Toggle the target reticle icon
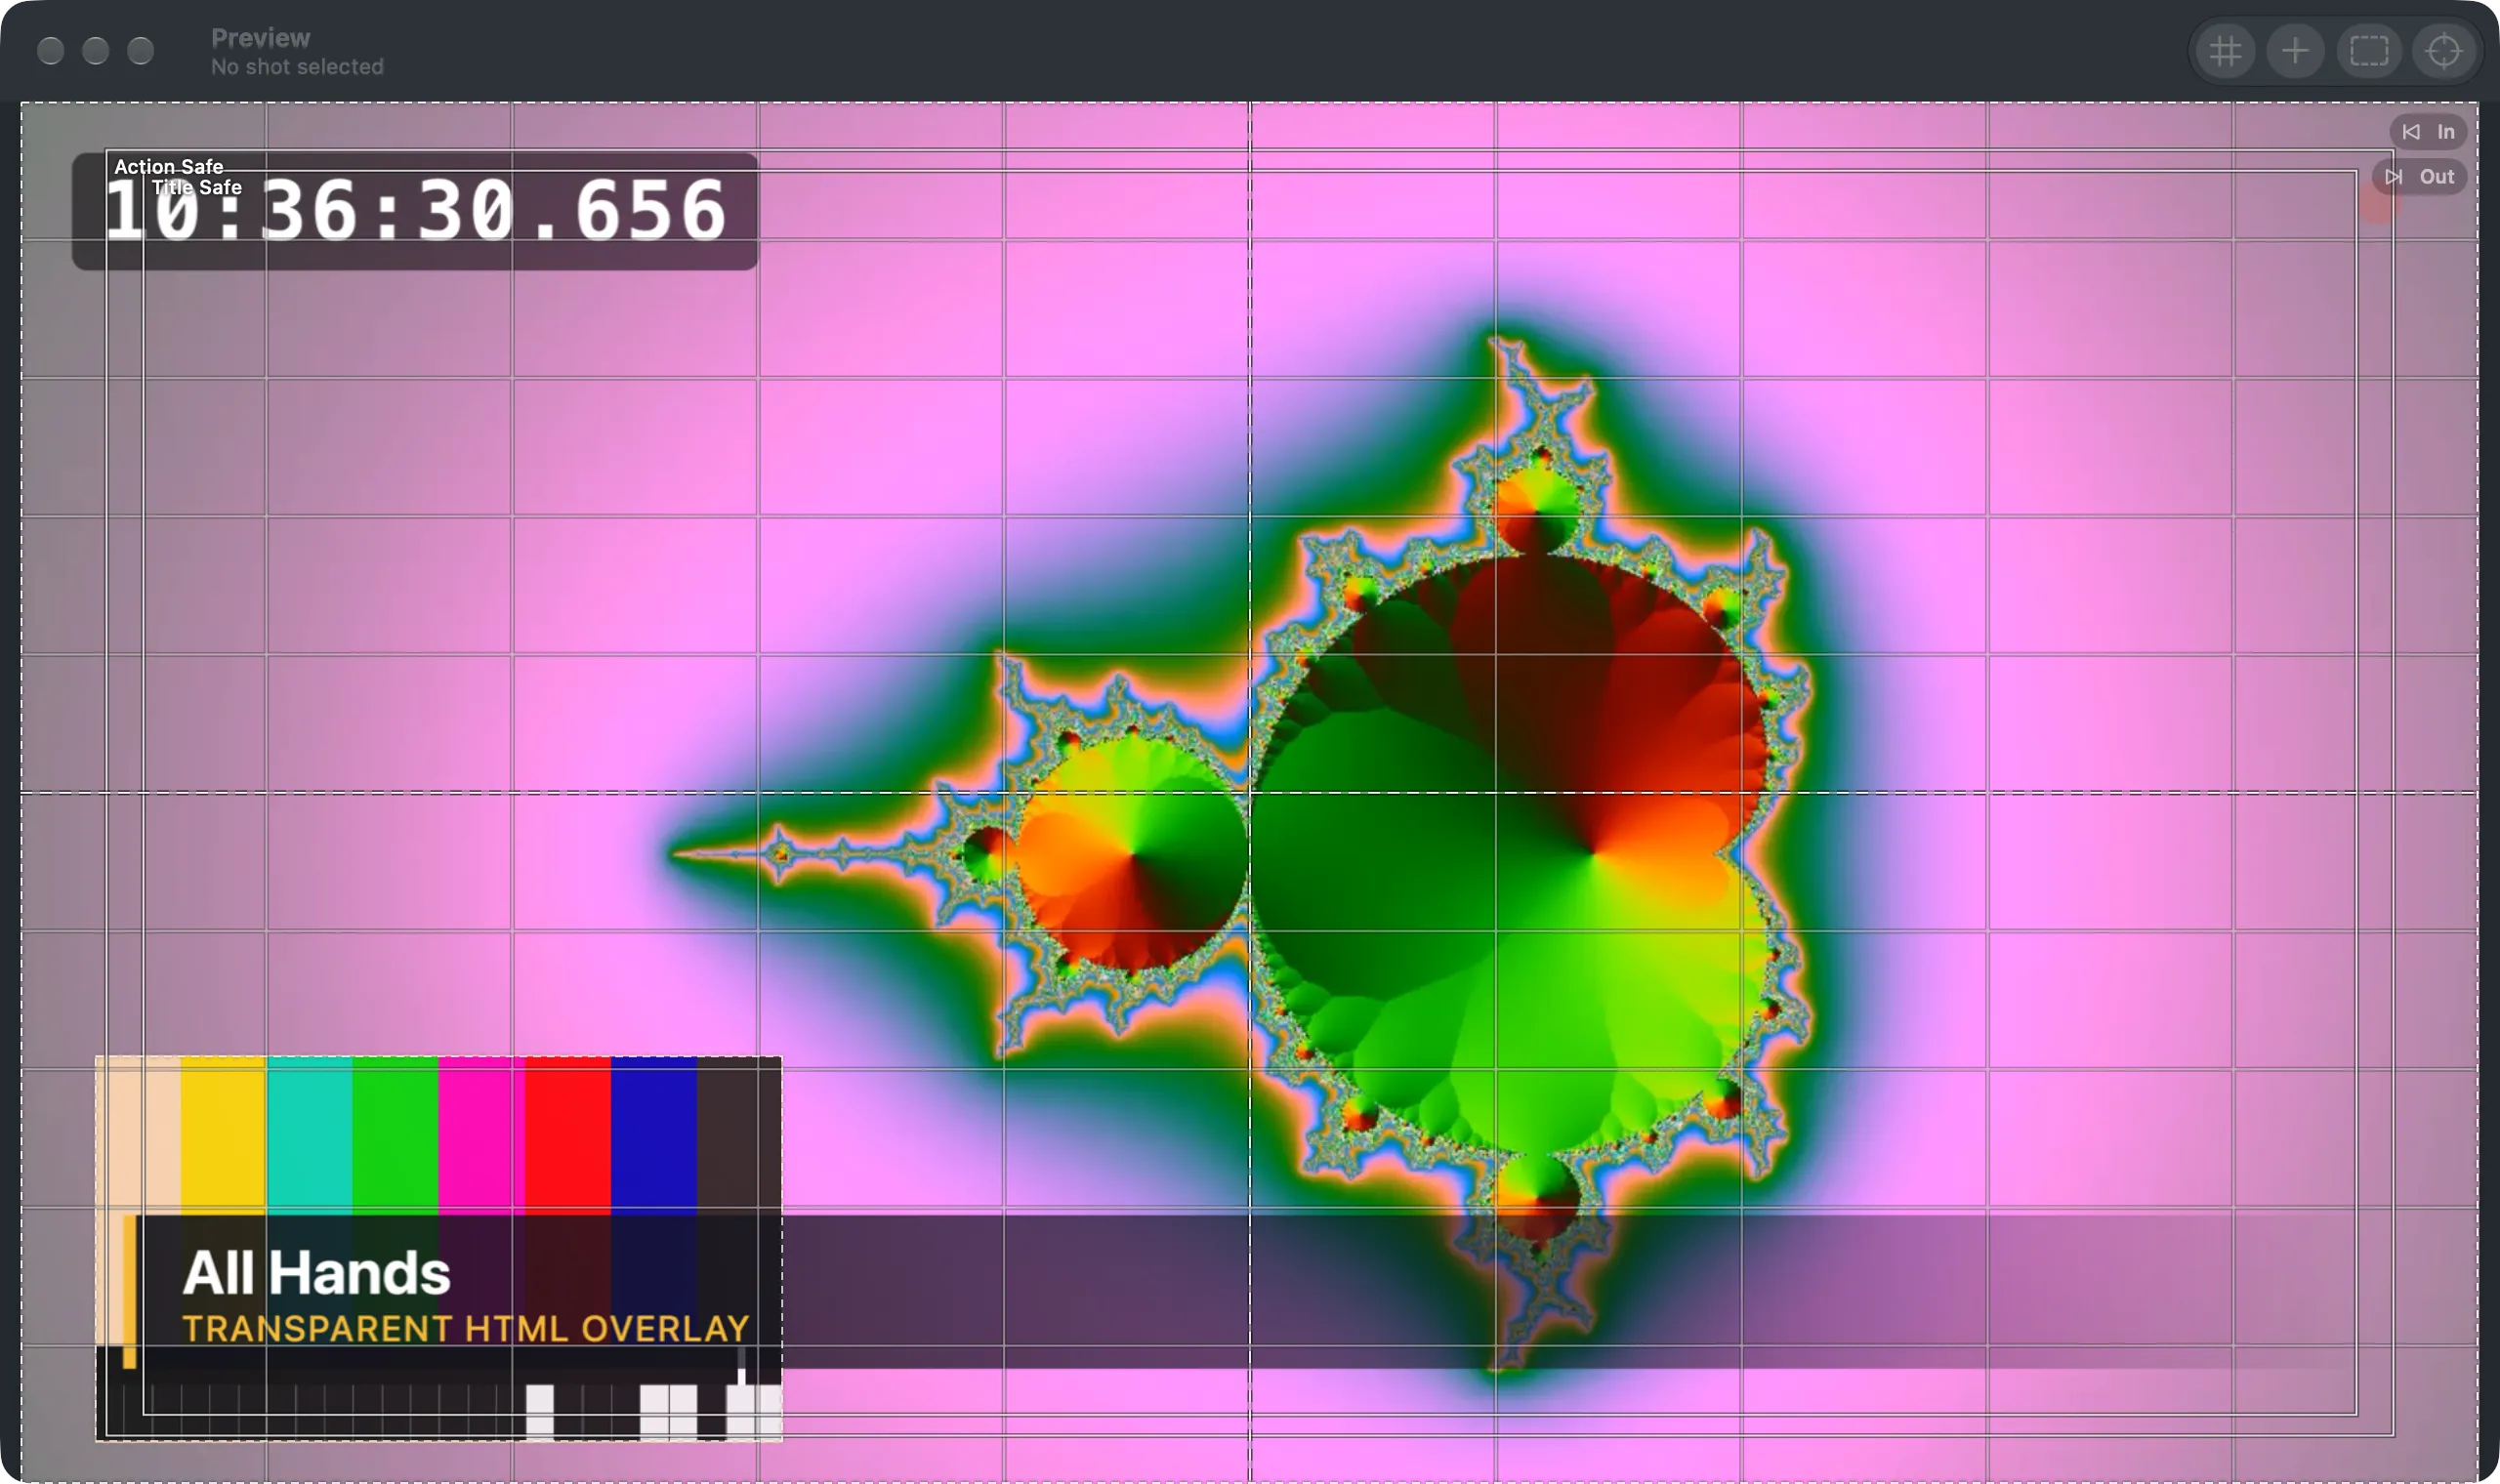Image resolution: width=2500 pixels, height=1484 pixels. tap(2443, 51)
